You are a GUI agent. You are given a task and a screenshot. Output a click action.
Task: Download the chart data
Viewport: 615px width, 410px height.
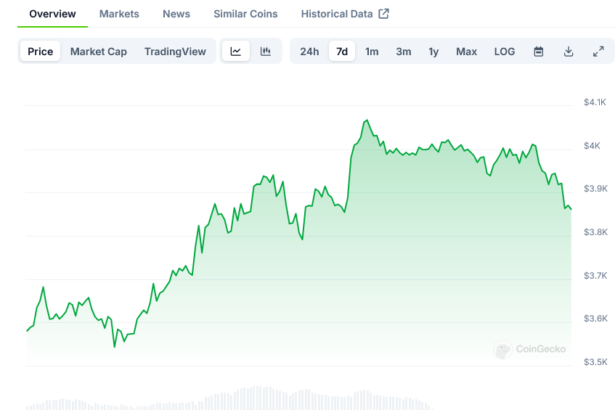(568, 51)
